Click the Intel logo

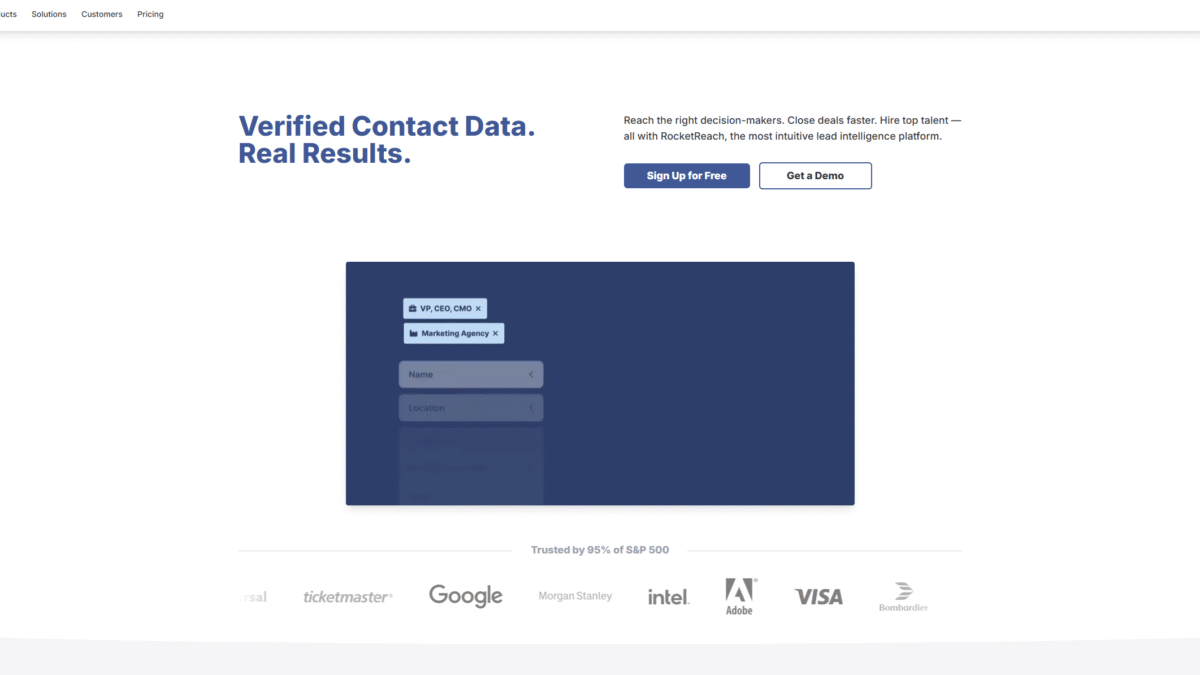(668, 597)
